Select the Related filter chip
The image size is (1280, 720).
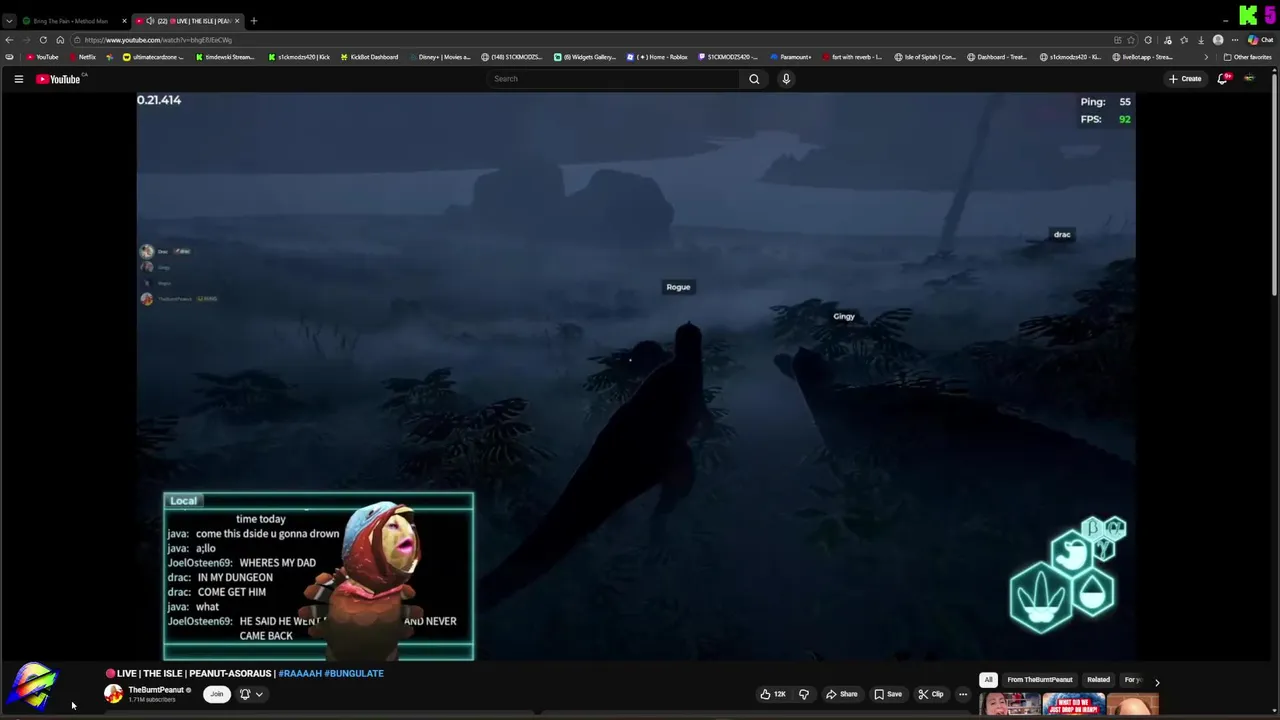1098,680
